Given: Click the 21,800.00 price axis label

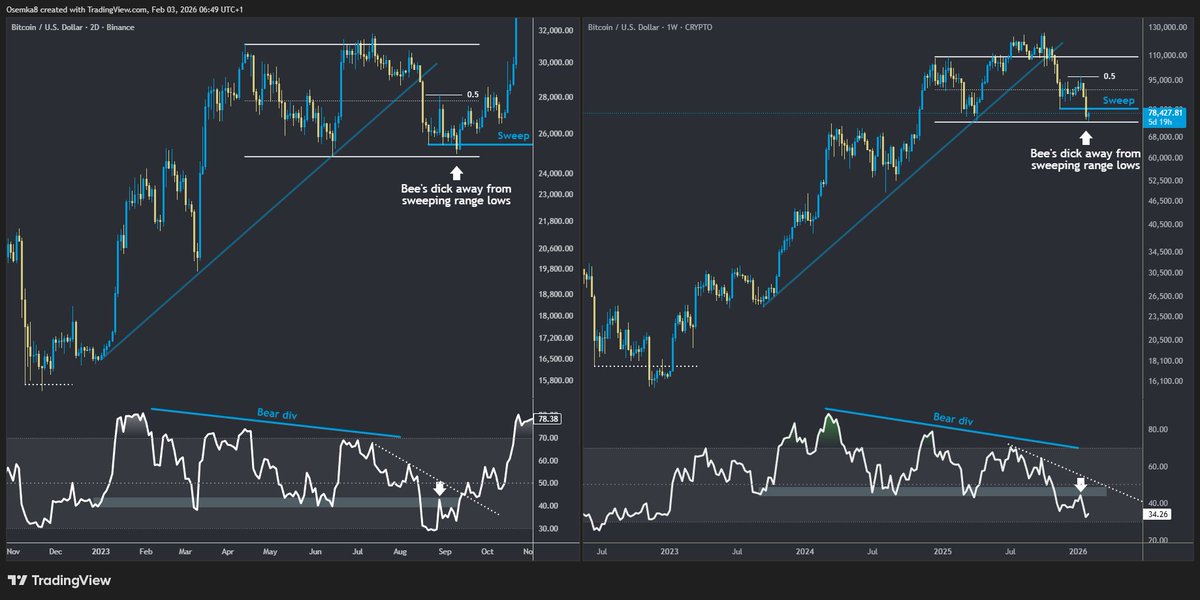Looking at the screenshot, I should point(553,222).
